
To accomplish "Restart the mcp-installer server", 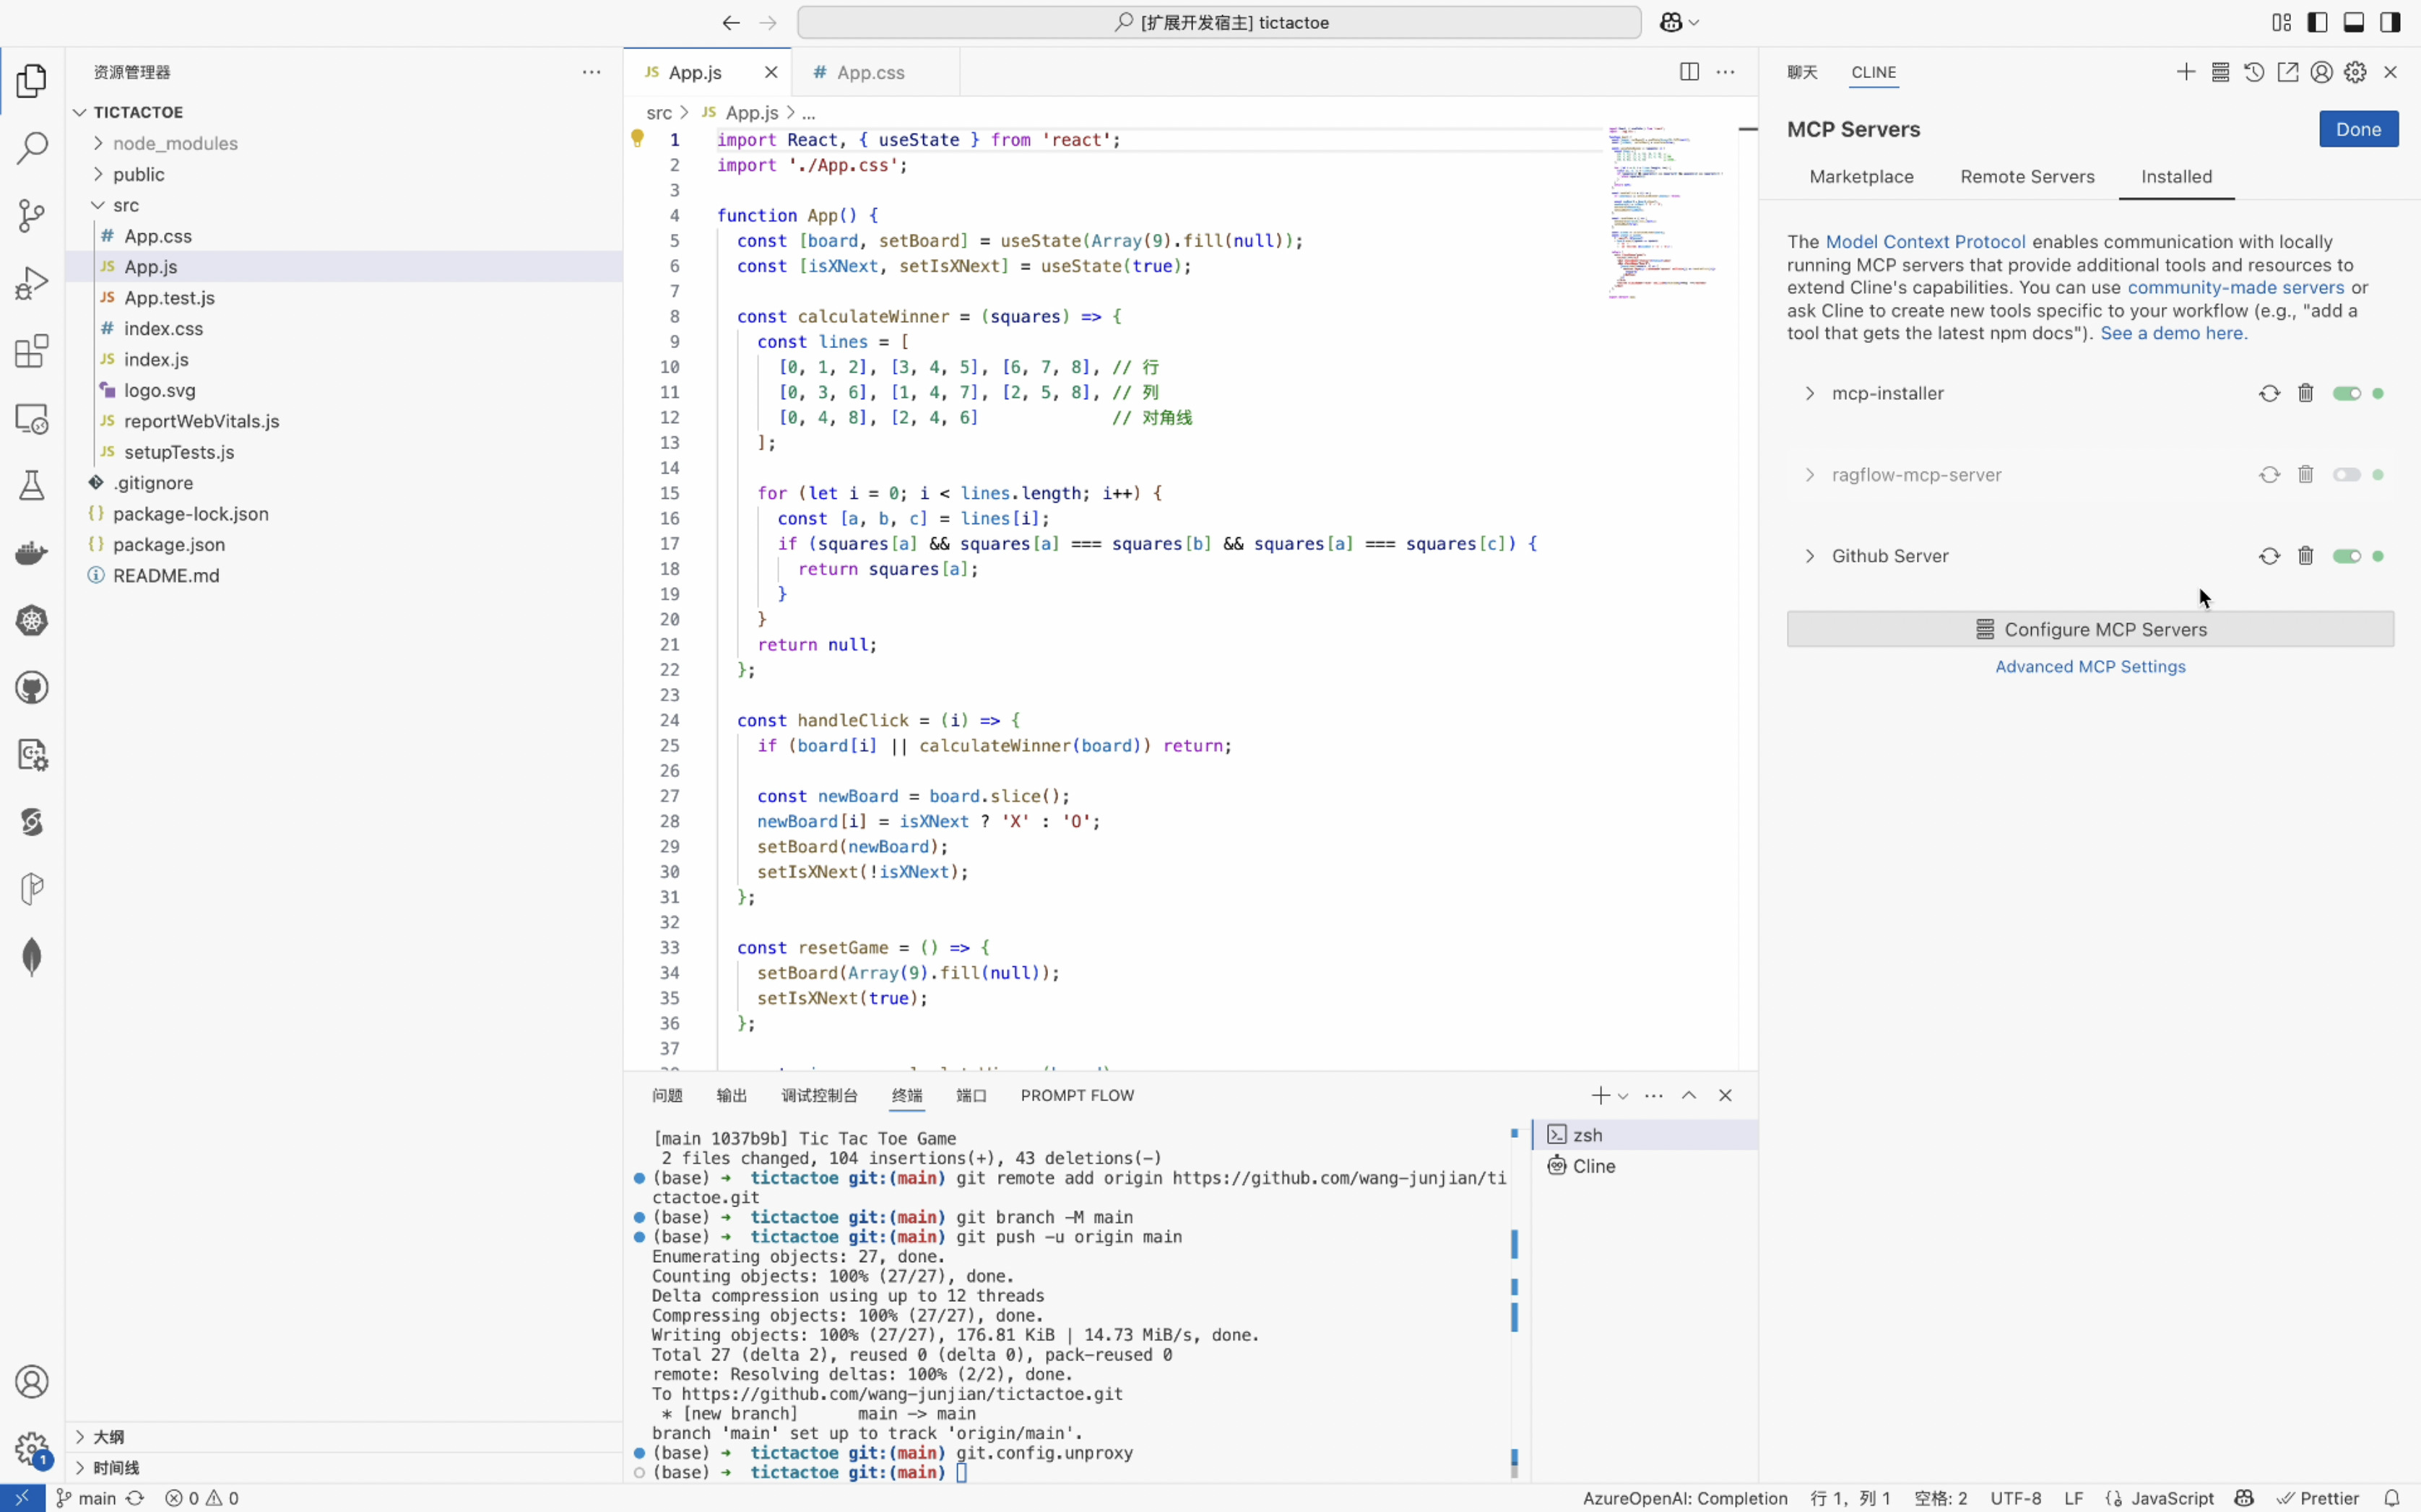I will (2269, 393).
